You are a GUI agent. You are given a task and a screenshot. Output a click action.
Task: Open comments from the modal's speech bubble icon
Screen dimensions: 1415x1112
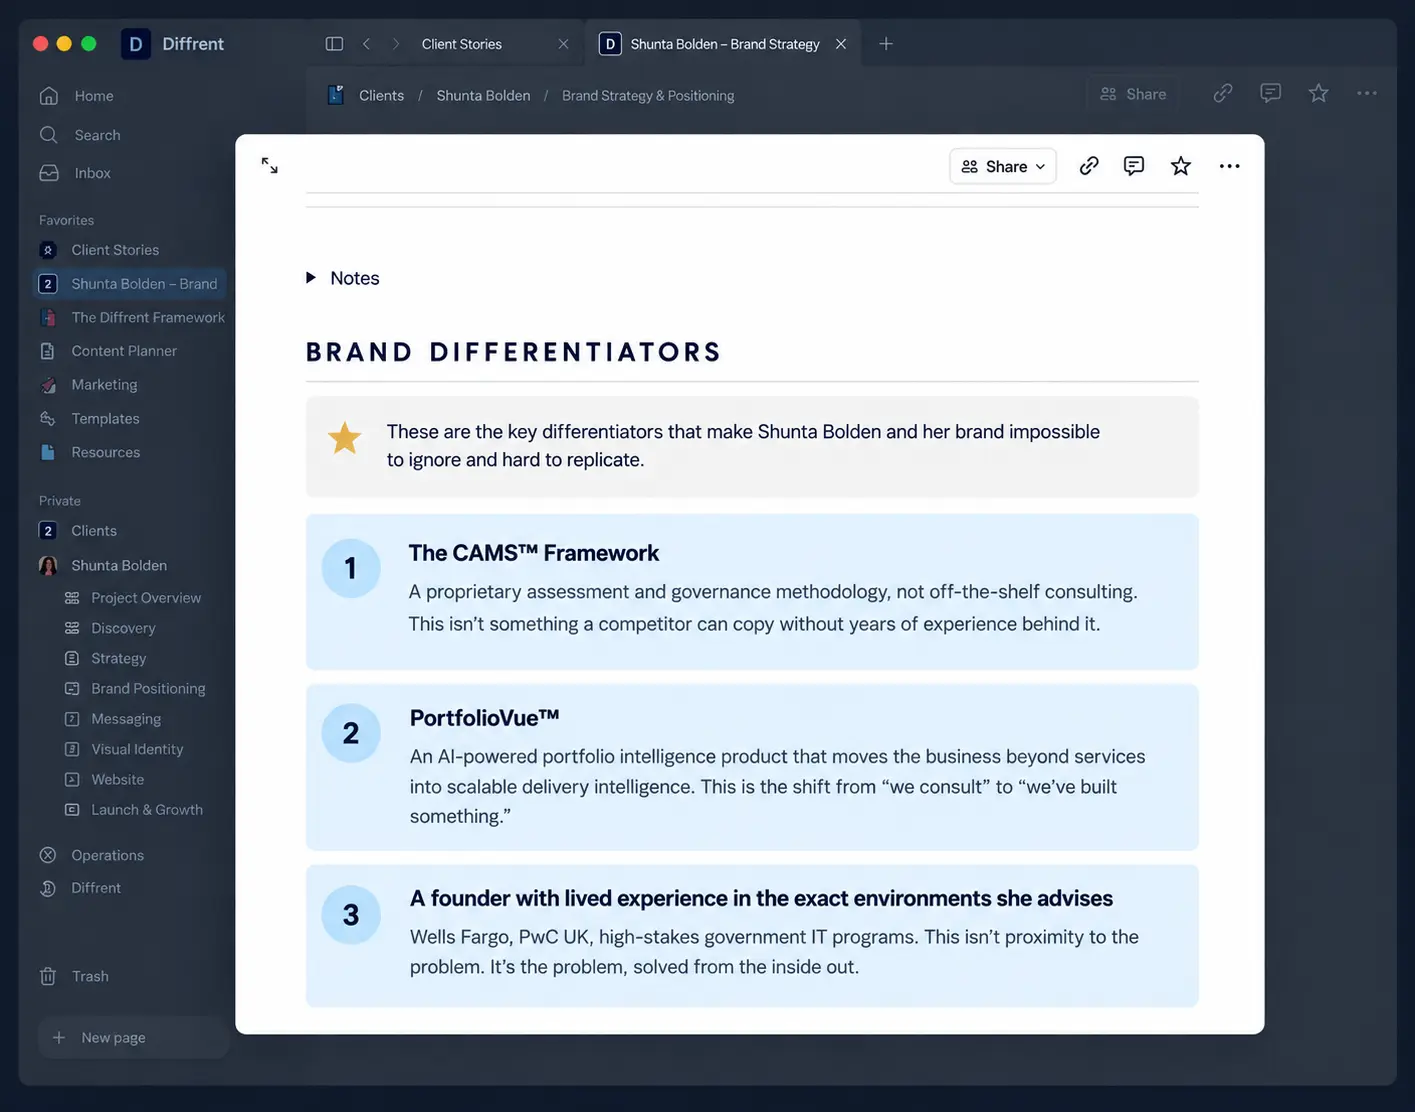pyautogui.click(x=1133, y=166)
